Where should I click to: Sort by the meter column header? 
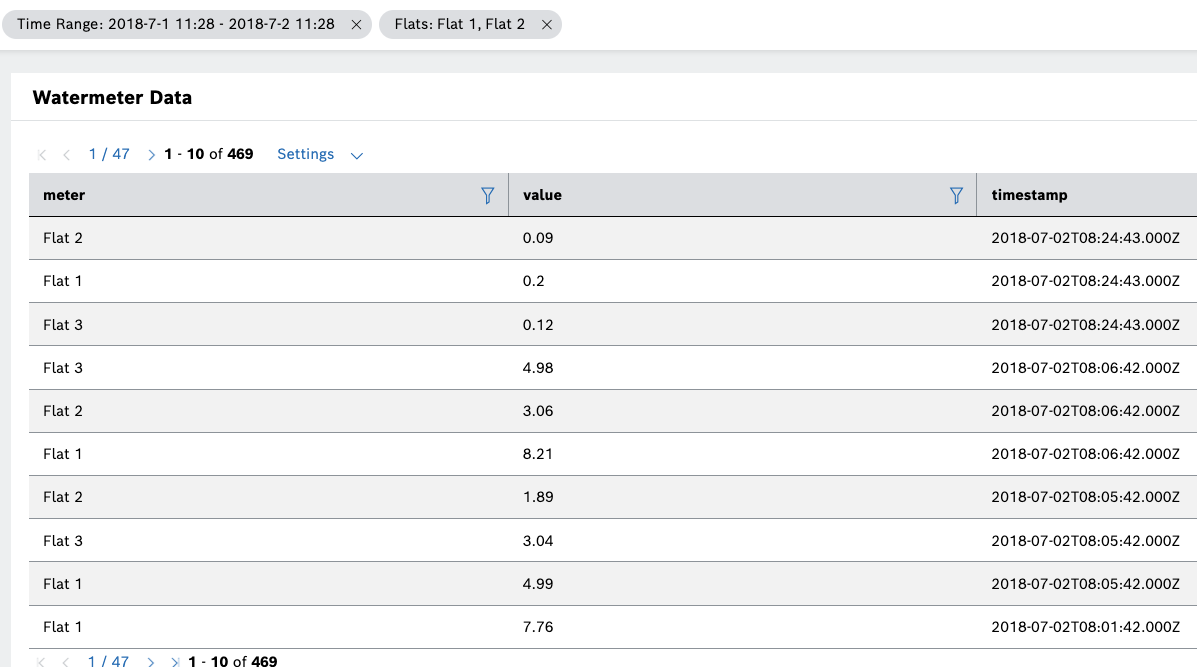[x=64, y=196]
